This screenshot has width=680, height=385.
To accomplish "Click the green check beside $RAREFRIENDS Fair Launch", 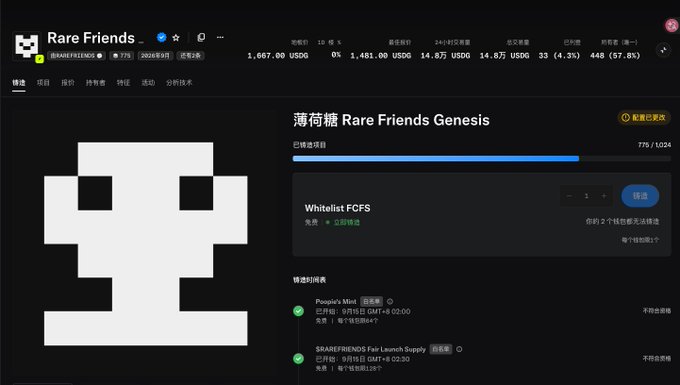I will [x=298, y=359].
